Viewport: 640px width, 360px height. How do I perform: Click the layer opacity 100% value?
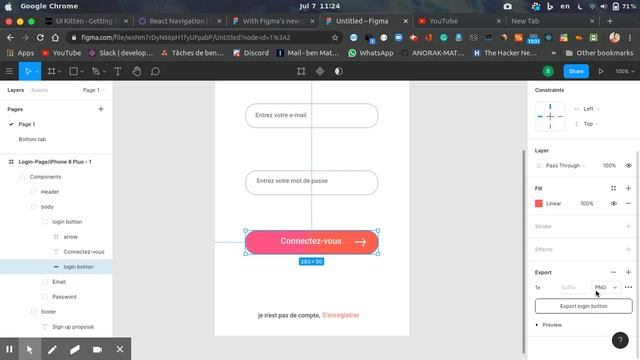click(609, 165)
